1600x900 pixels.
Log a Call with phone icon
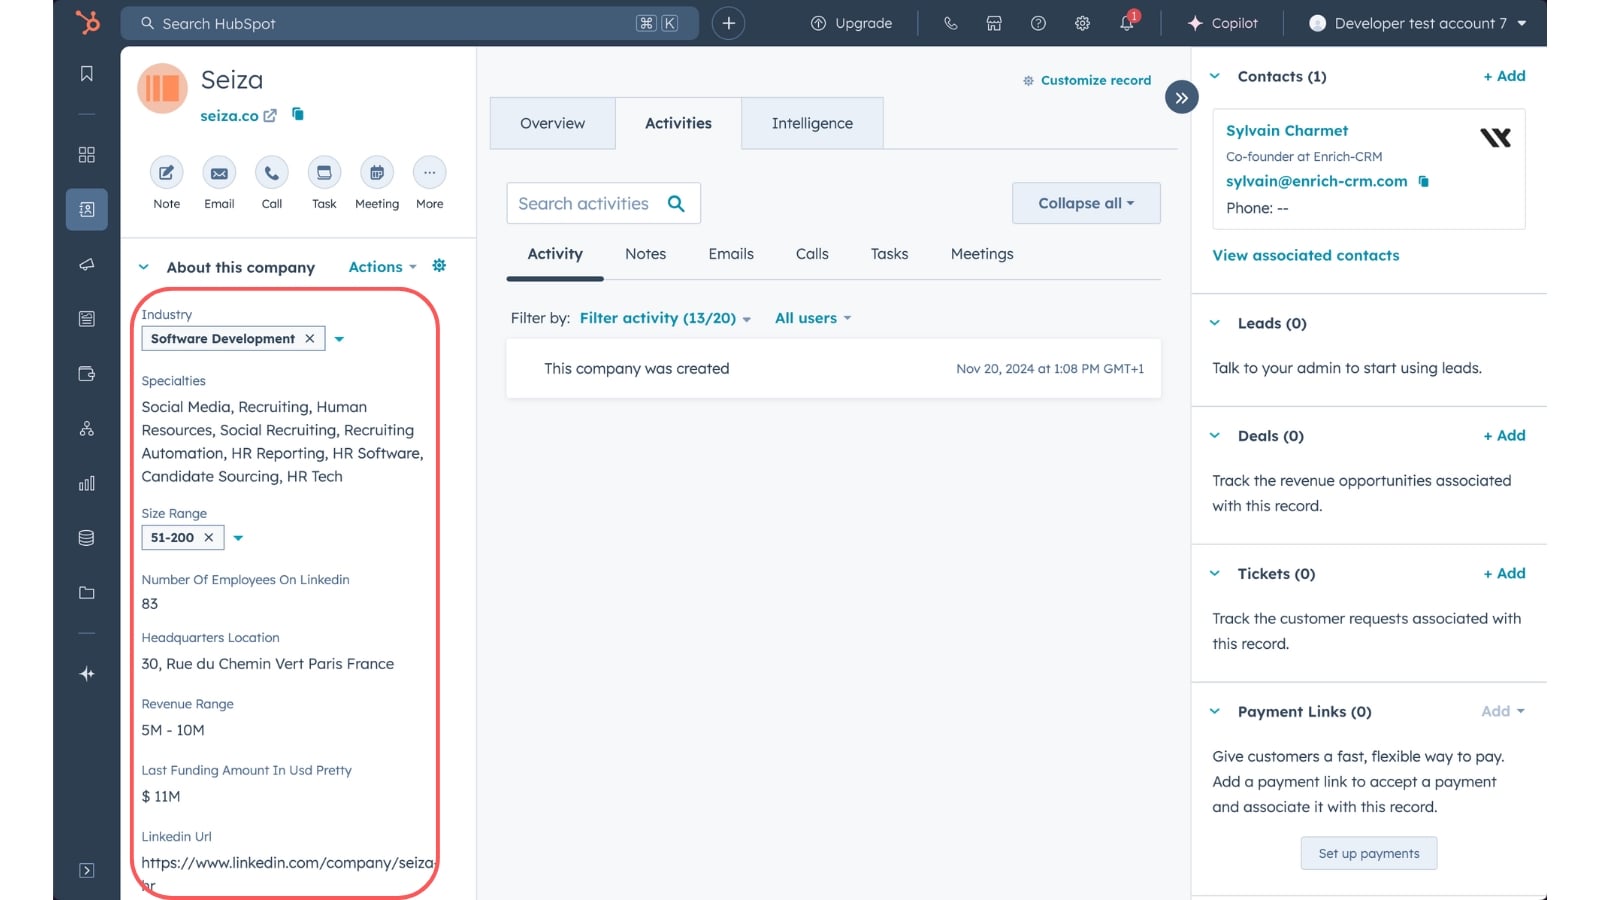(271, 173)
